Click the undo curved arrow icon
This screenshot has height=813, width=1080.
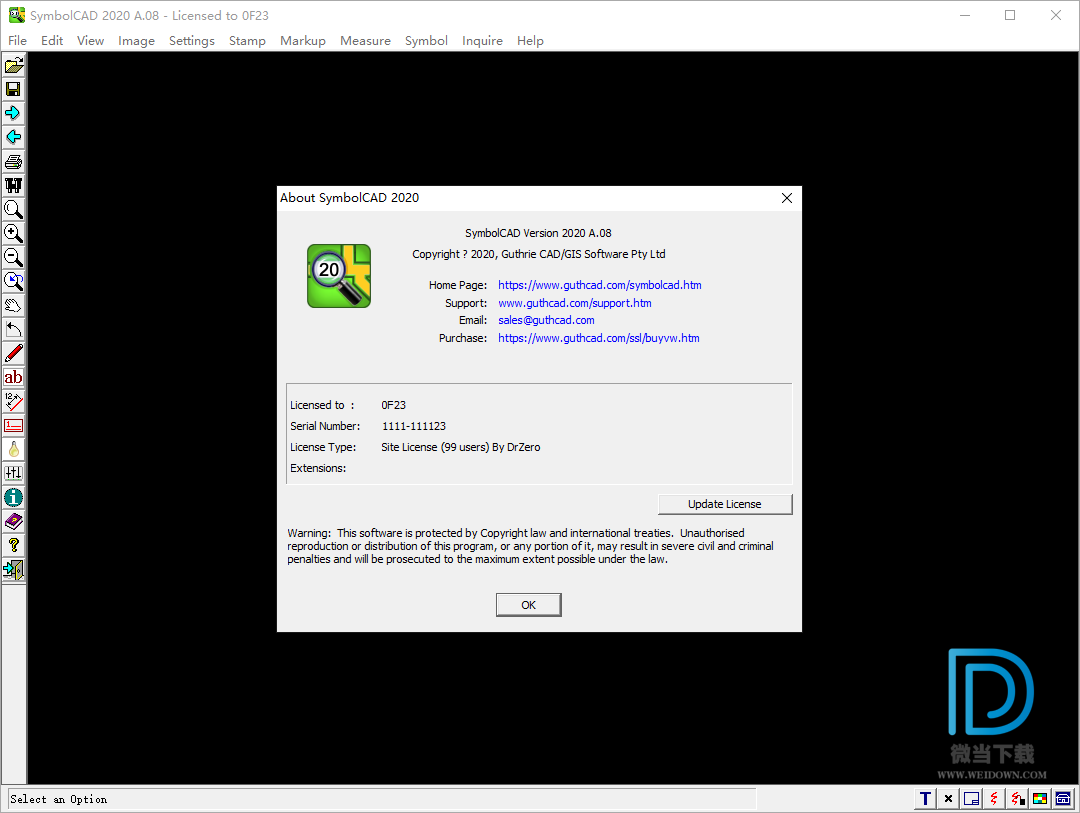pos(14,330)
